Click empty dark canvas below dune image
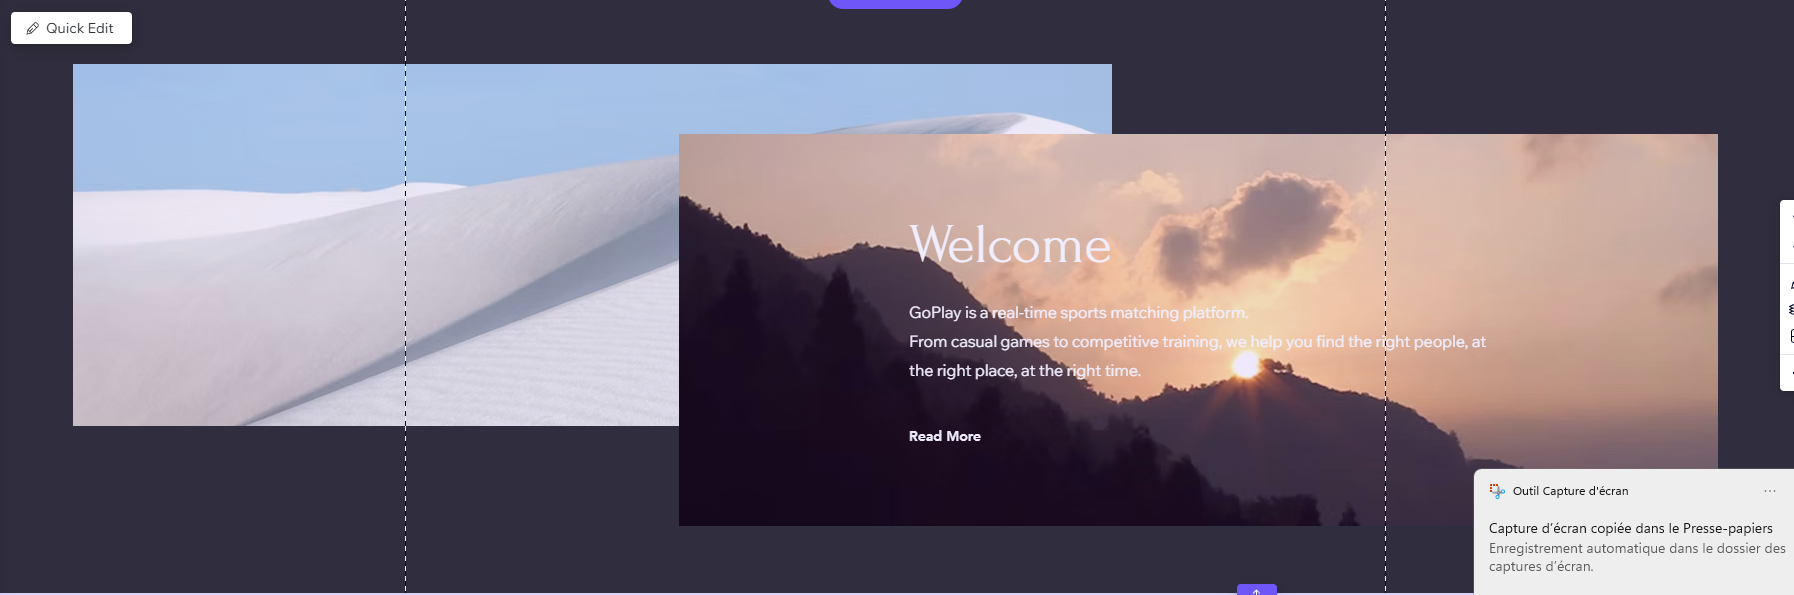The height and width of the screenshot is (595, 1794). (x=300, y=510)
